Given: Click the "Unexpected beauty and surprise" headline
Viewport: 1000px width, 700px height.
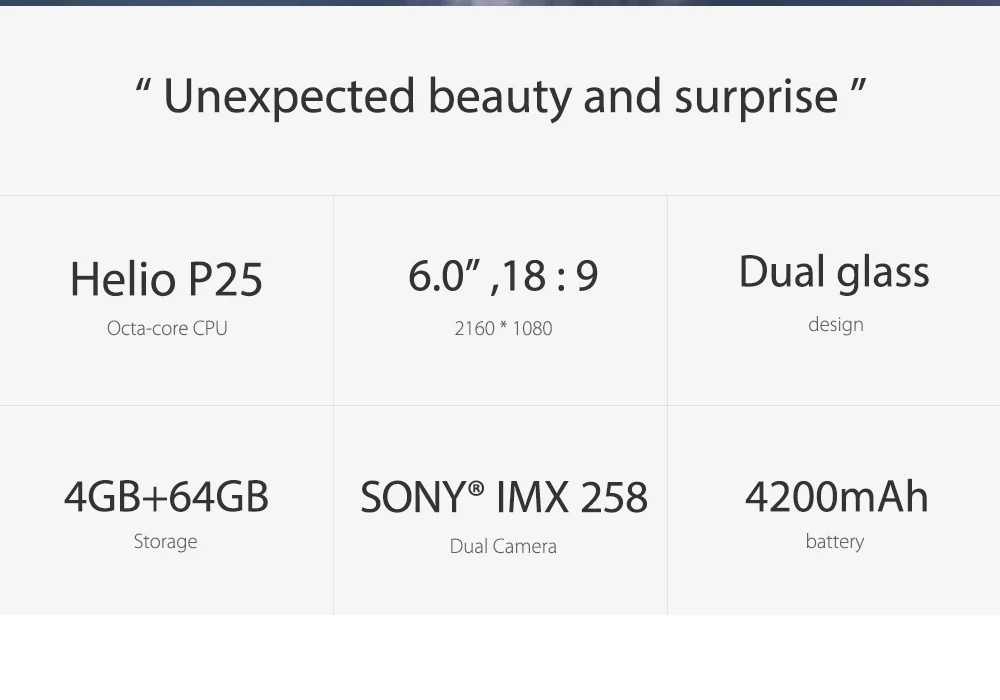Looking at the screenshot, I should click(501, 96).
